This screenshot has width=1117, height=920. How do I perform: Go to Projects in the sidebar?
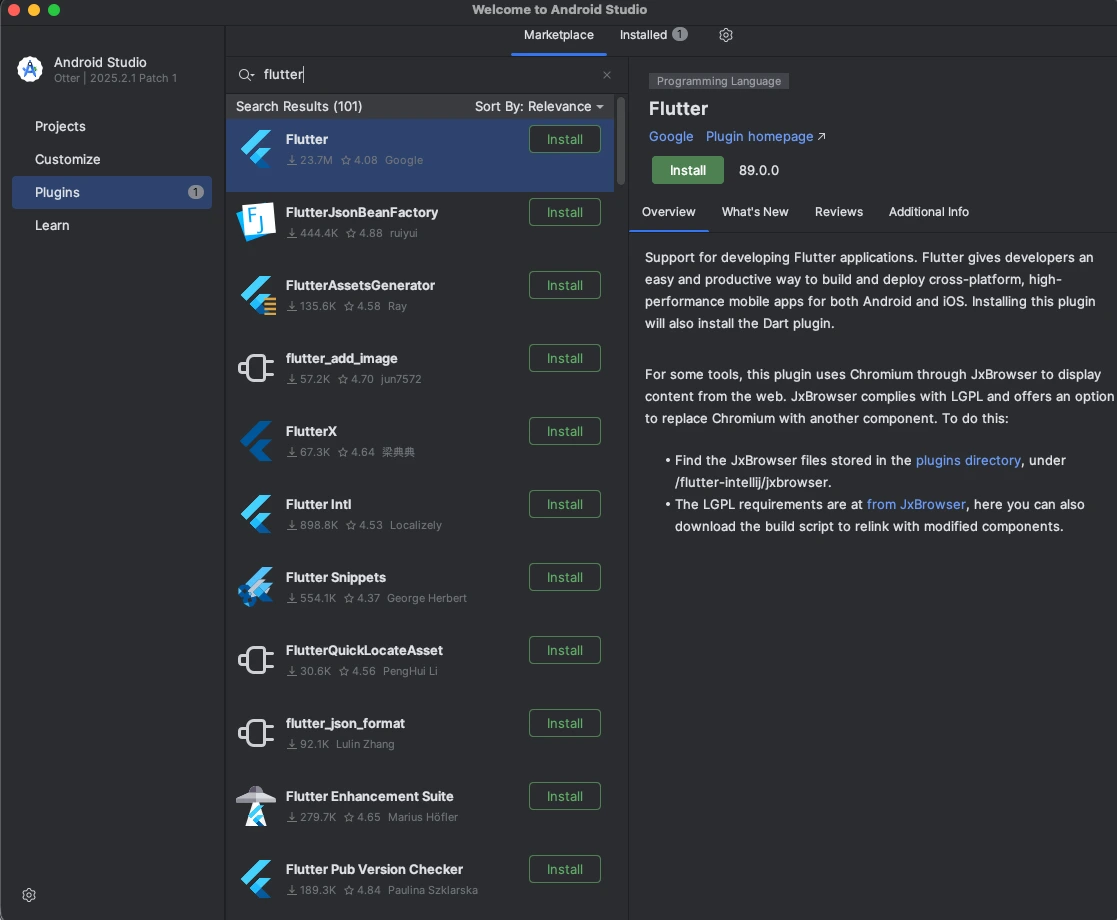[60, 126]
